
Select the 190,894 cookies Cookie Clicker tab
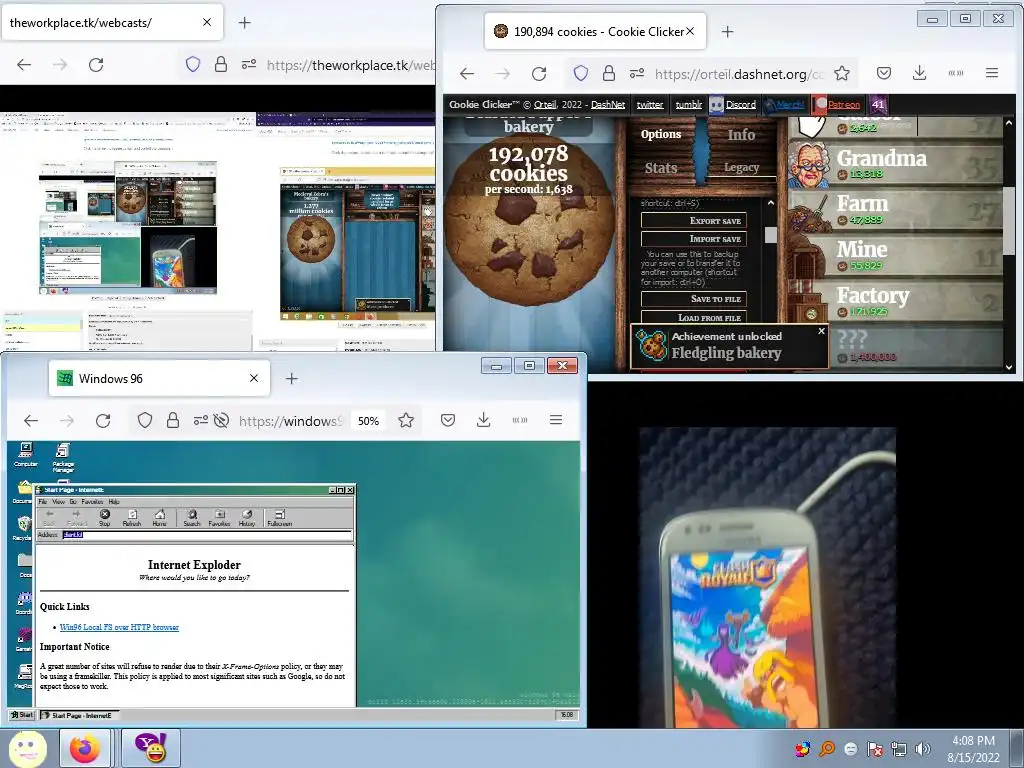click(595, 31)
